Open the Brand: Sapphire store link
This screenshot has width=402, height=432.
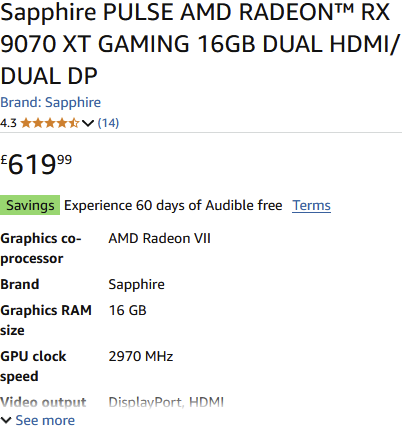pos(50,102)
